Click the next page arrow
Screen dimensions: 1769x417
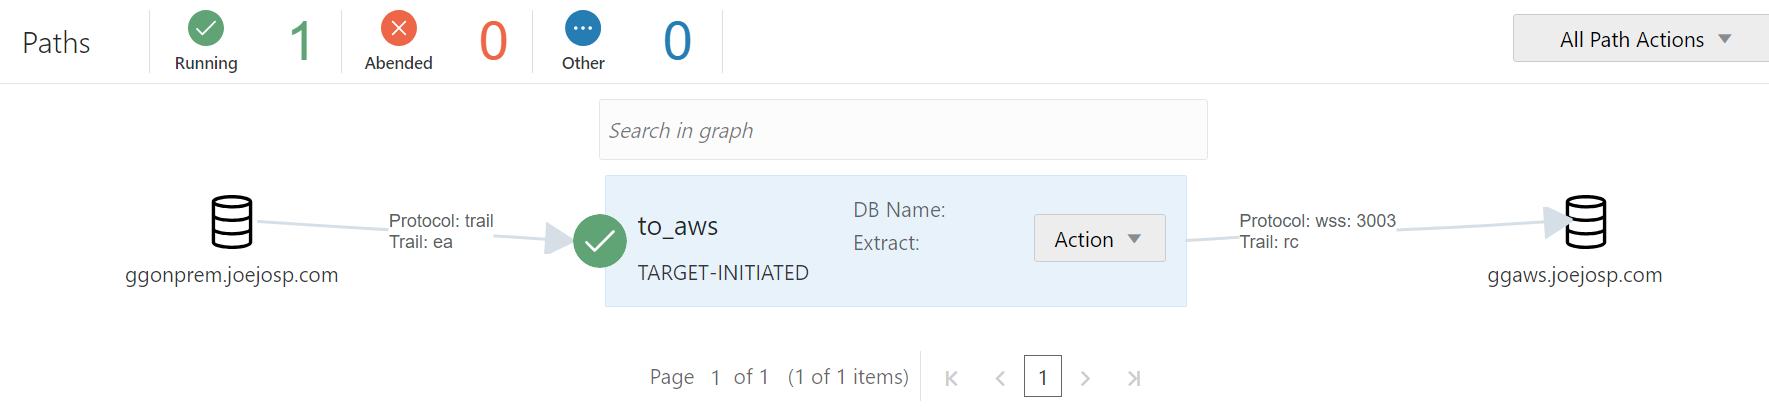(x=1085, y=378)
